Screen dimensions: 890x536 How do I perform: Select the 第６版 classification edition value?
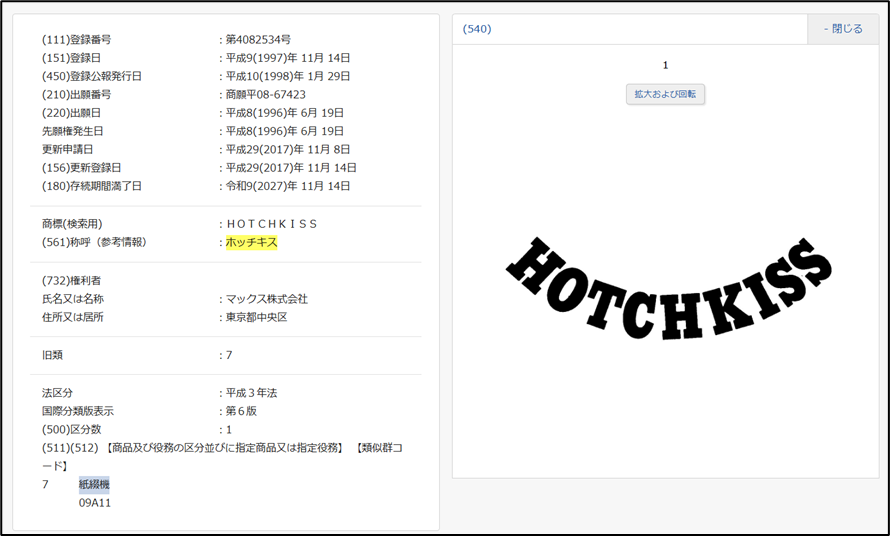click(x=241, y=411)
